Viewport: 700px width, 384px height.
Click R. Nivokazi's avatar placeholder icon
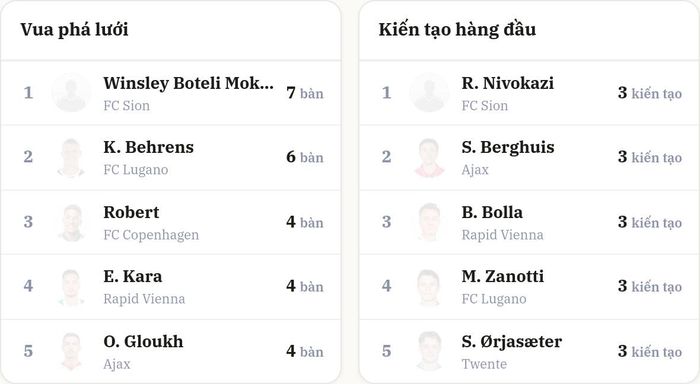point(429,93)
